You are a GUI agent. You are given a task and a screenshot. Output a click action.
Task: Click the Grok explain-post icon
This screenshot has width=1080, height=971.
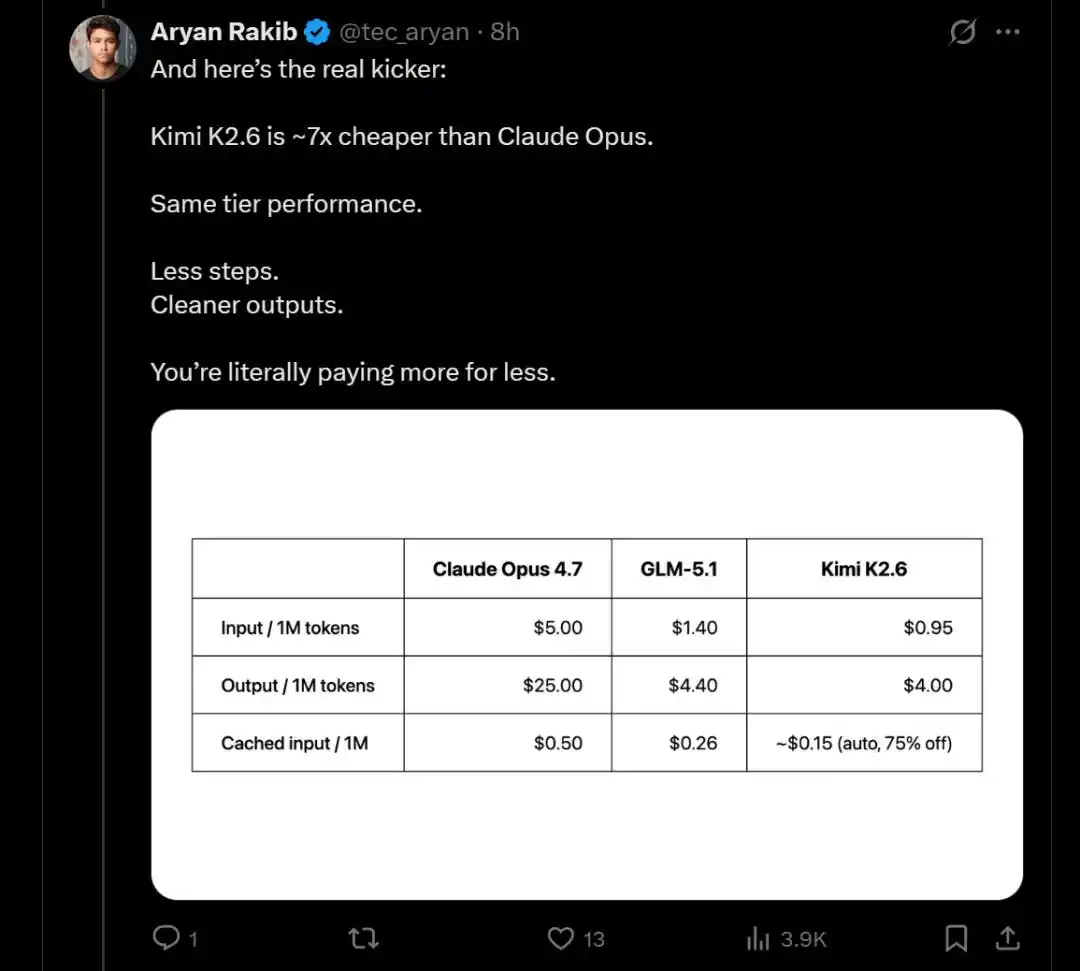click(962, 33)
